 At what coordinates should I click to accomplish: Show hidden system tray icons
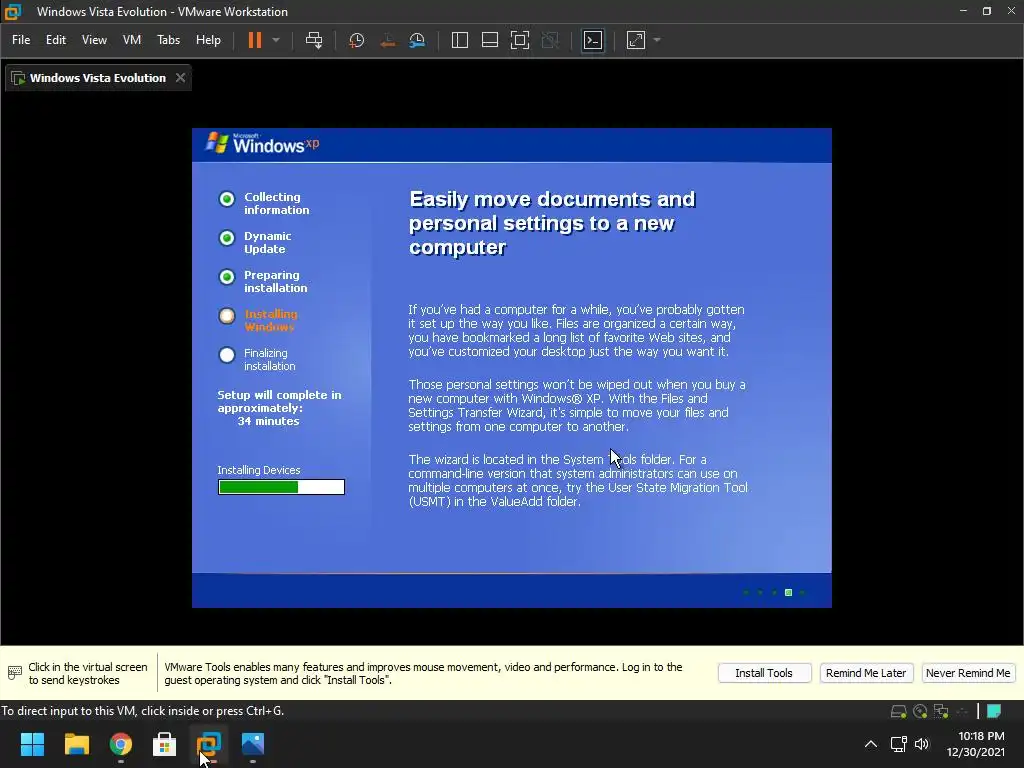tap(871, 744)
